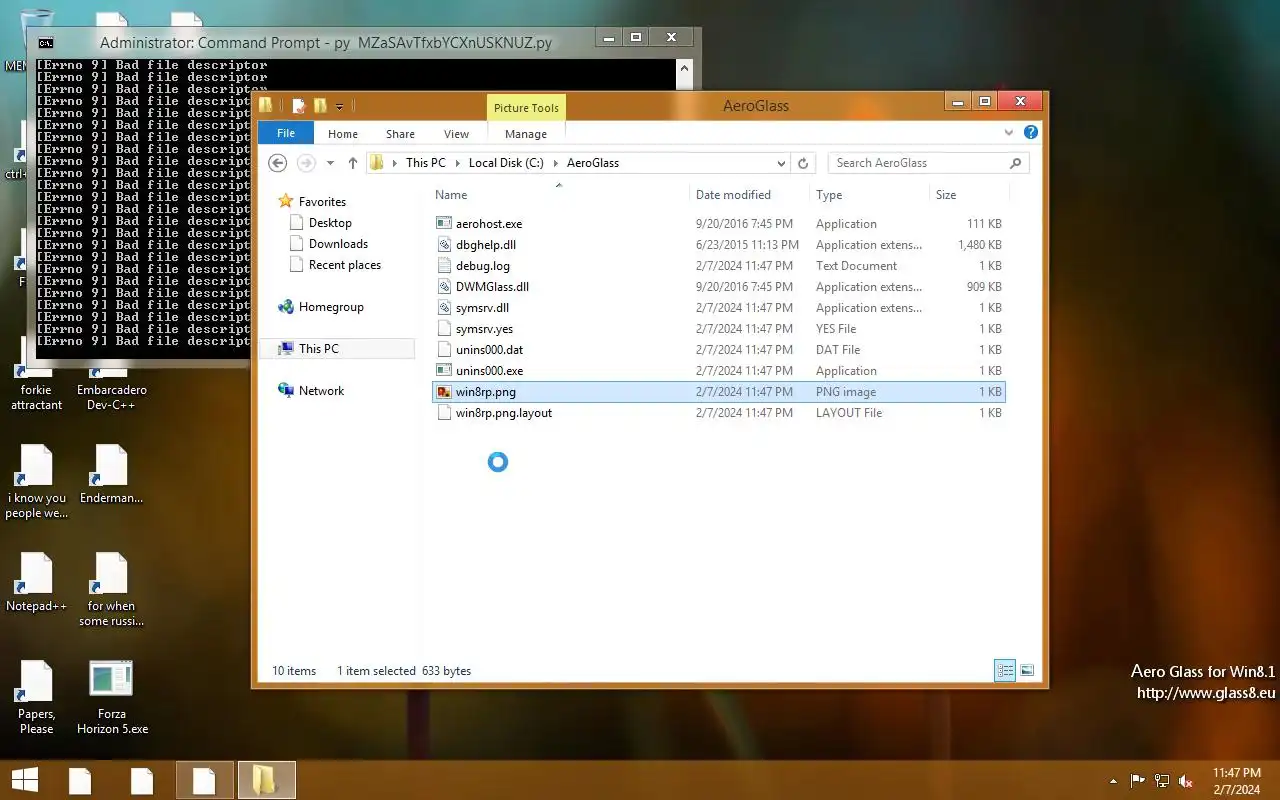The width and height of the screenshot is (1280, 800).
Task: Select the symsrv.dll file icon
Action: pos(445,308)
